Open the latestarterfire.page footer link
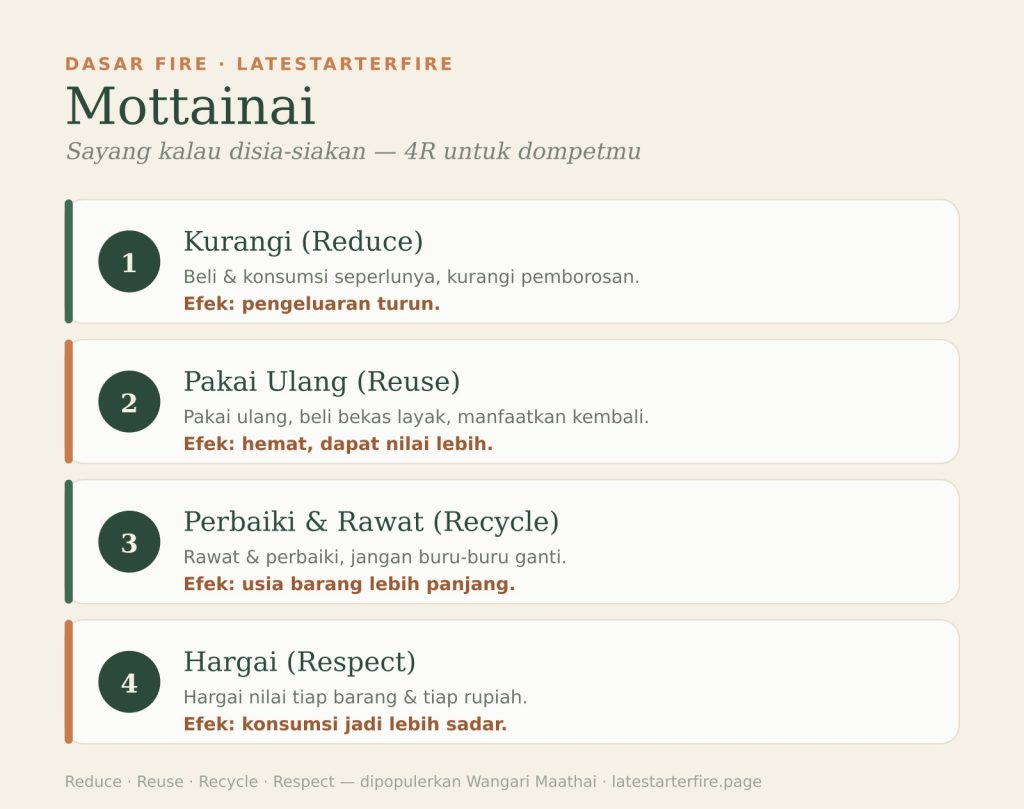 (x=686, y=782)
